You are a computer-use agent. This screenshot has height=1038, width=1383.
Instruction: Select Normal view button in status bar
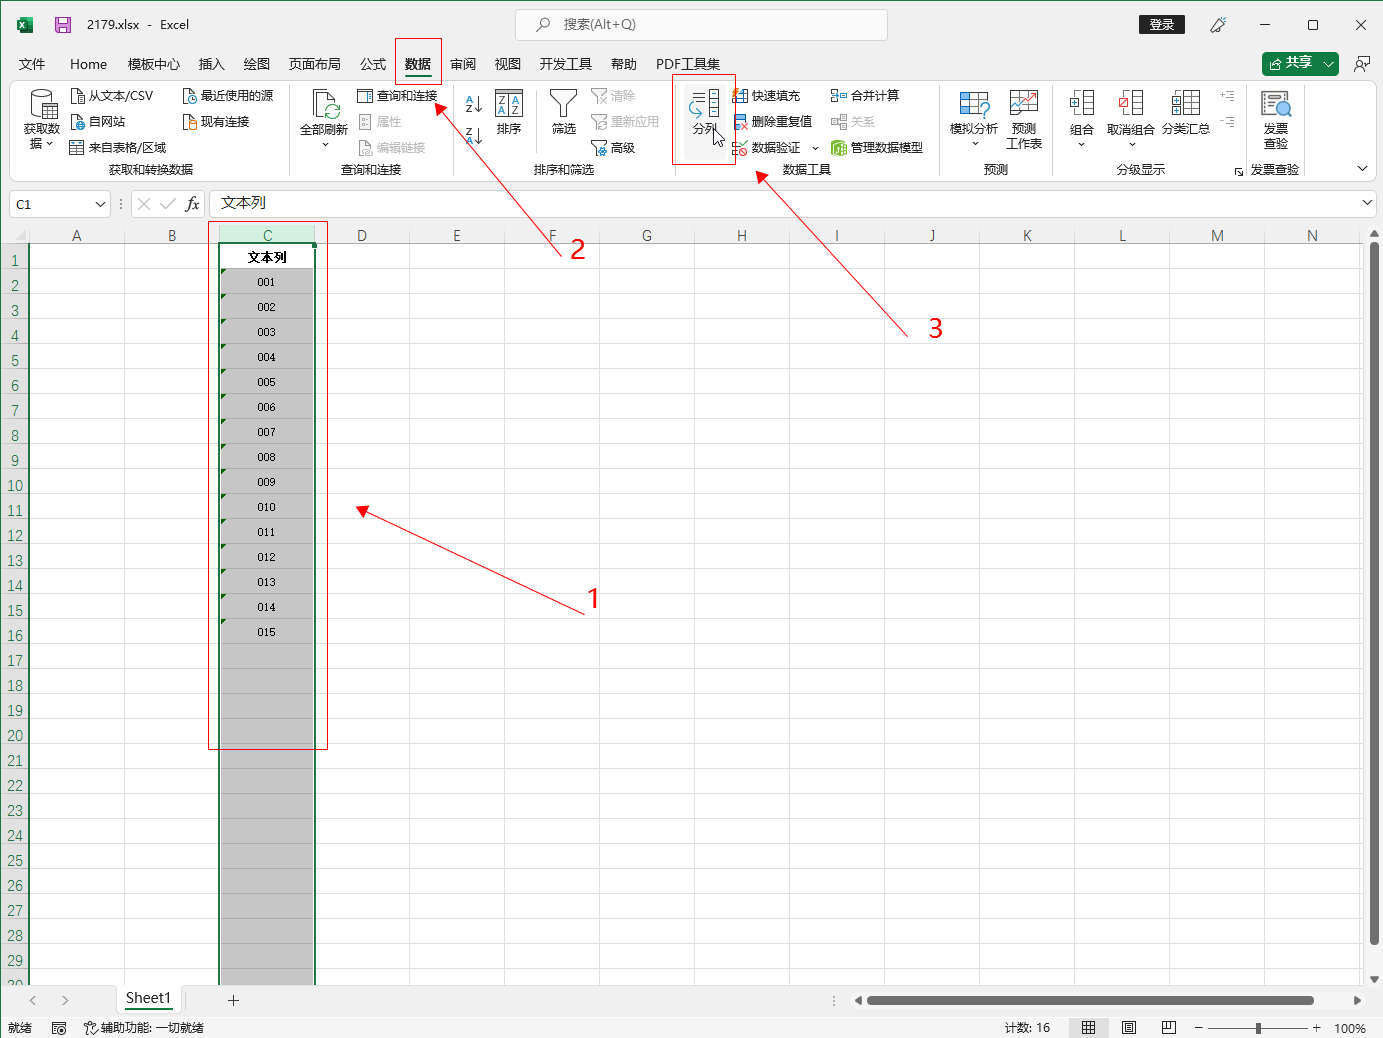pos(1088,1028)
